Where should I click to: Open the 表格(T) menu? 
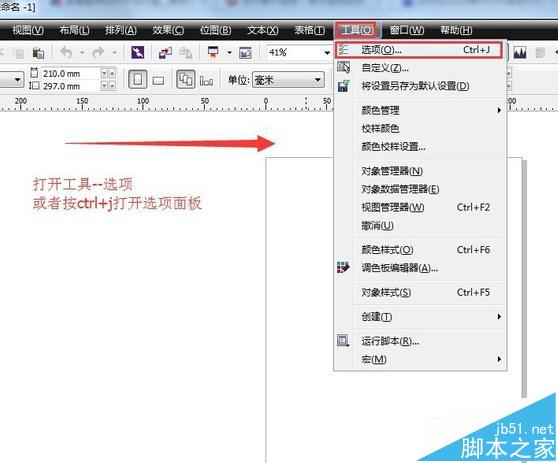pos(310,30)
